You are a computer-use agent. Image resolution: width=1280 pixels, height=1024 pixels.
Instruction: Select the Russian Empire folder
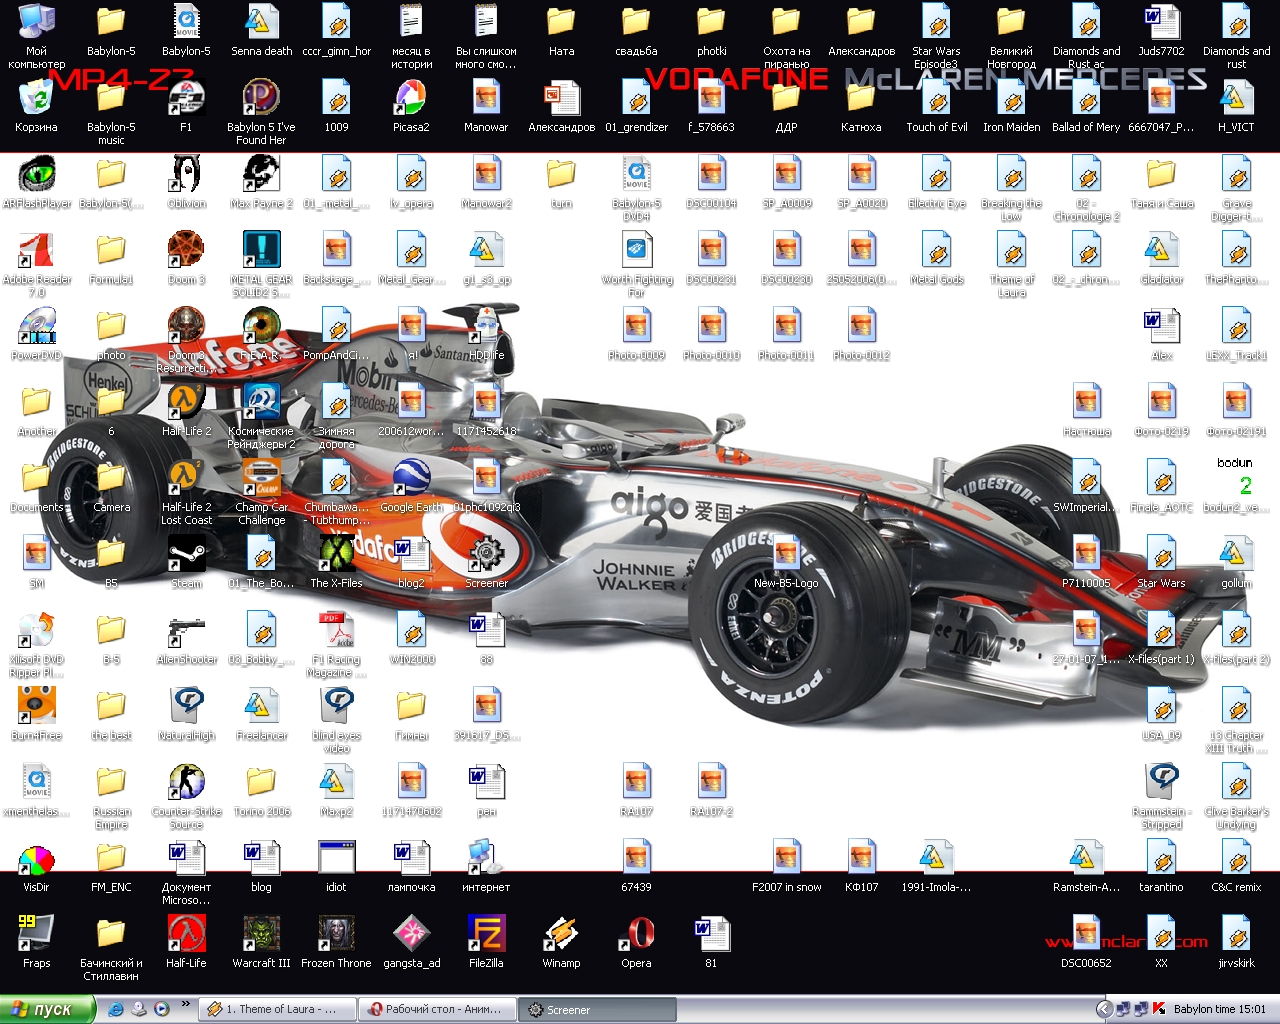click(111, 797)
